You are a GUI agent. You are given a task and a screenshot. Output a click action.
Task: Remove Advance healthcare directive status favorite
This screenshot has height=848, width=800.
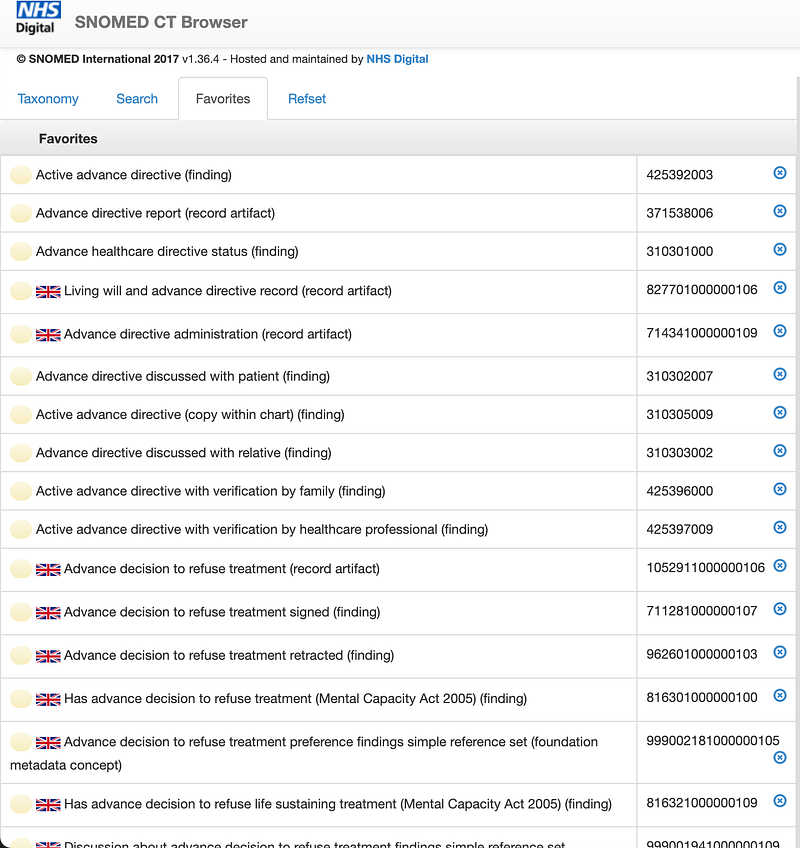[779, 249]
